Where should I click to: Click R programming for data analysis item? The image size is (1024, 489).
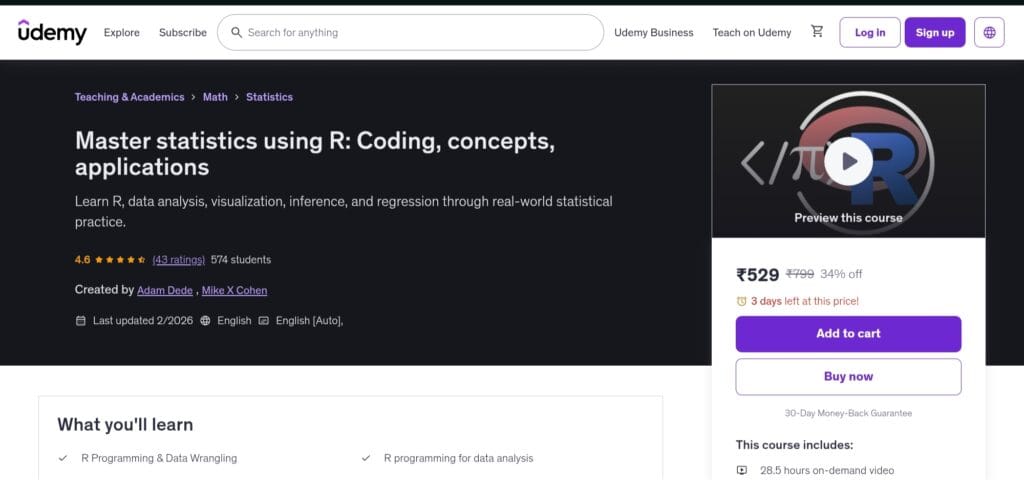[x=458, y=458]
